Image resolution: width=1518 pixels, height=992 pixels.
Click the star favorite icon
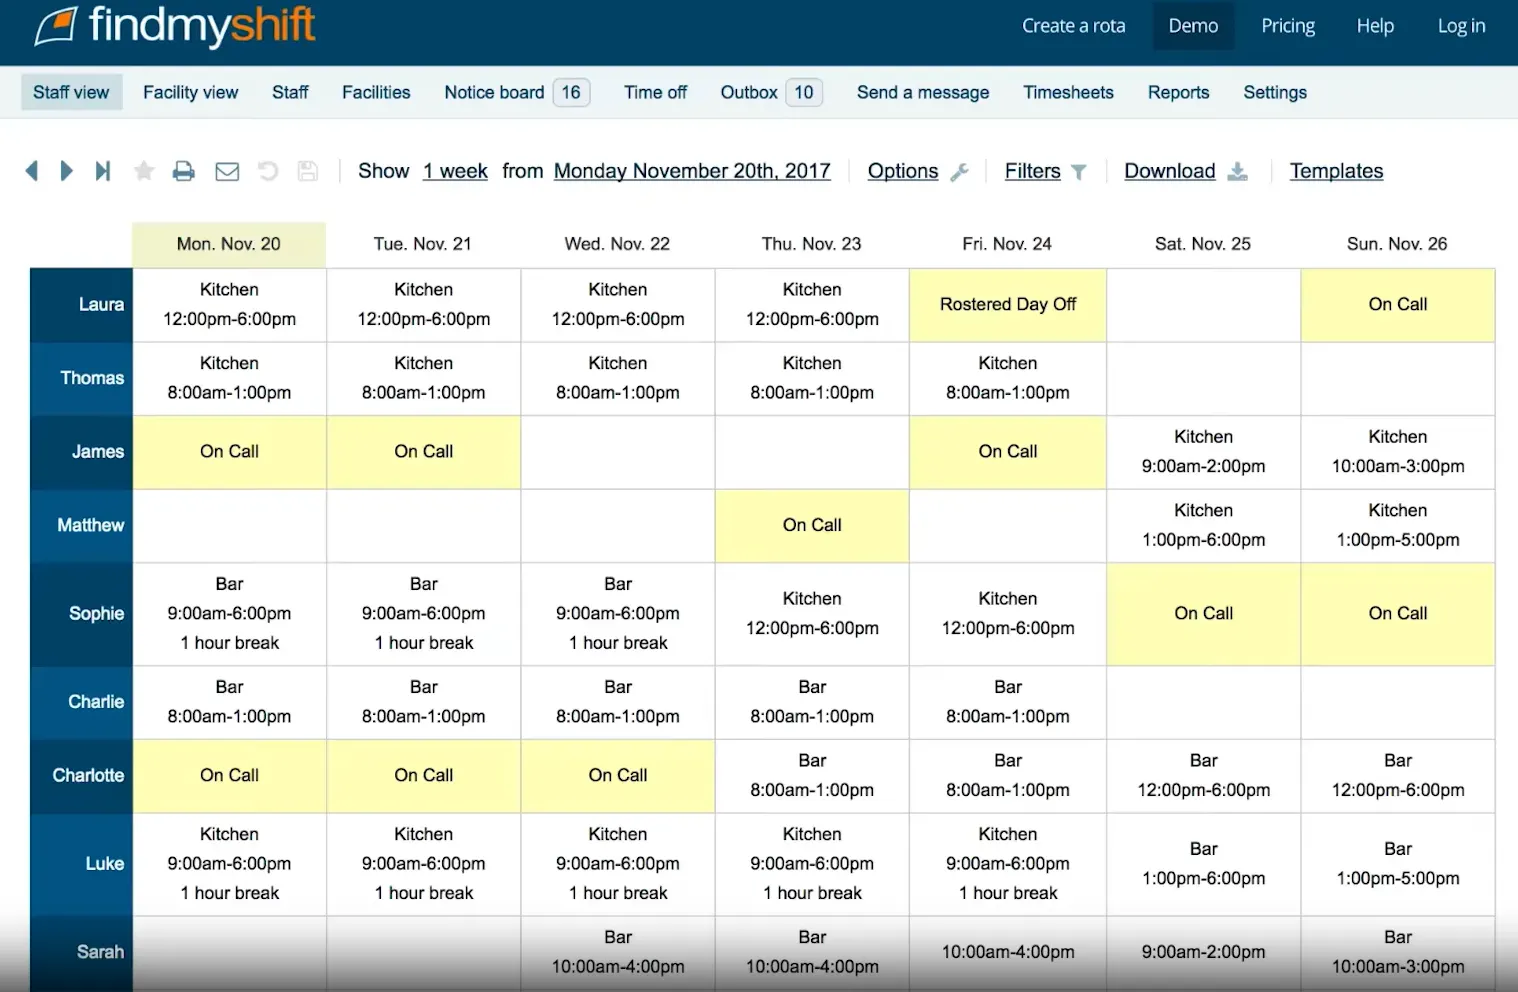(144, 171)
